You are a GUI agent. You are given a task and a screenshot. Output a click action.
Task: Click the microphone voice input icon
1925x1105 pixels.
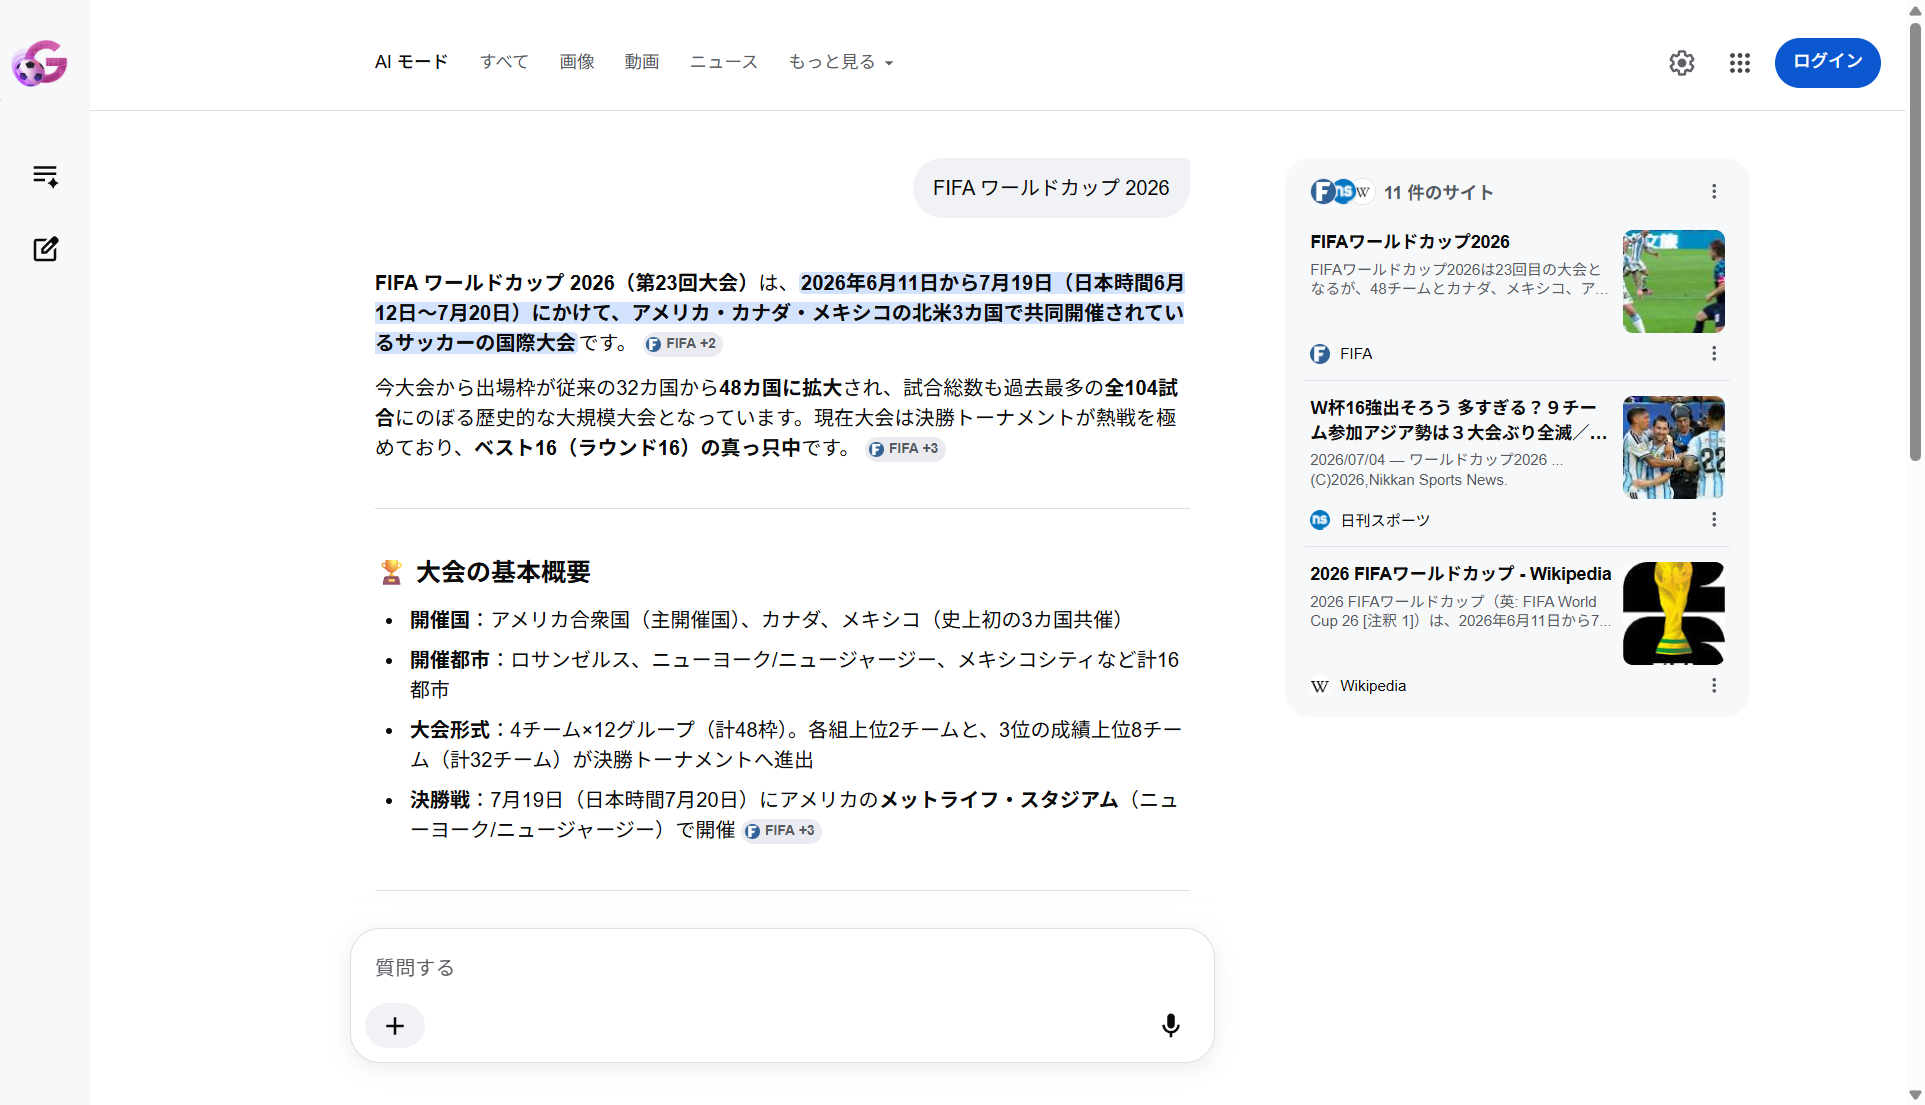pyautogui.click(x=1170, y=1025)
